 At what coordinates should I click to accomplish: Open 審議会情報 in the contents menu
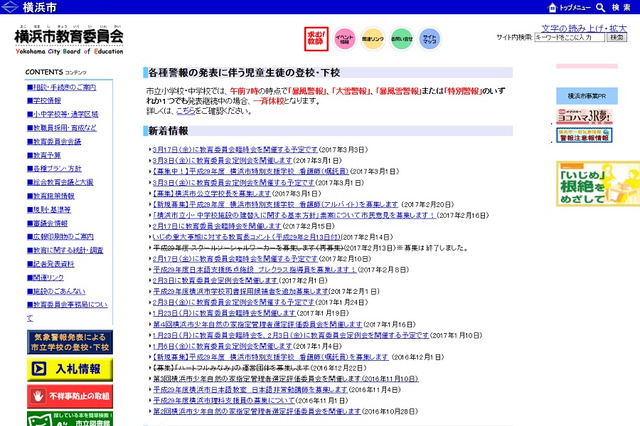click(47, 223)
